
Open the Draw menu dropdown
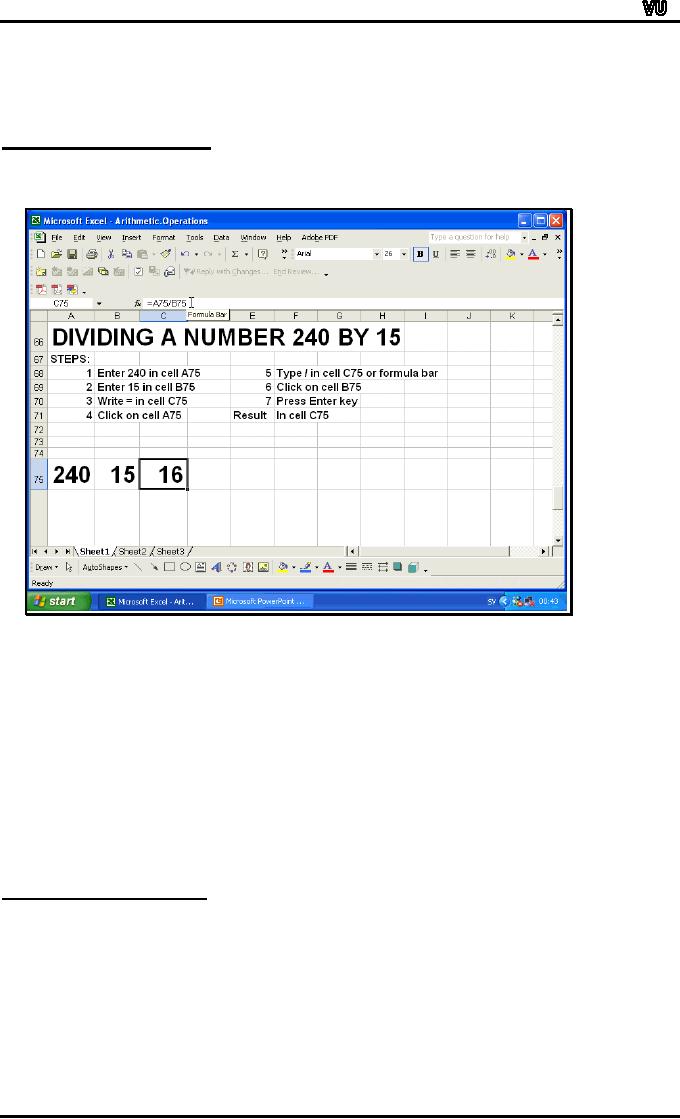47,567
